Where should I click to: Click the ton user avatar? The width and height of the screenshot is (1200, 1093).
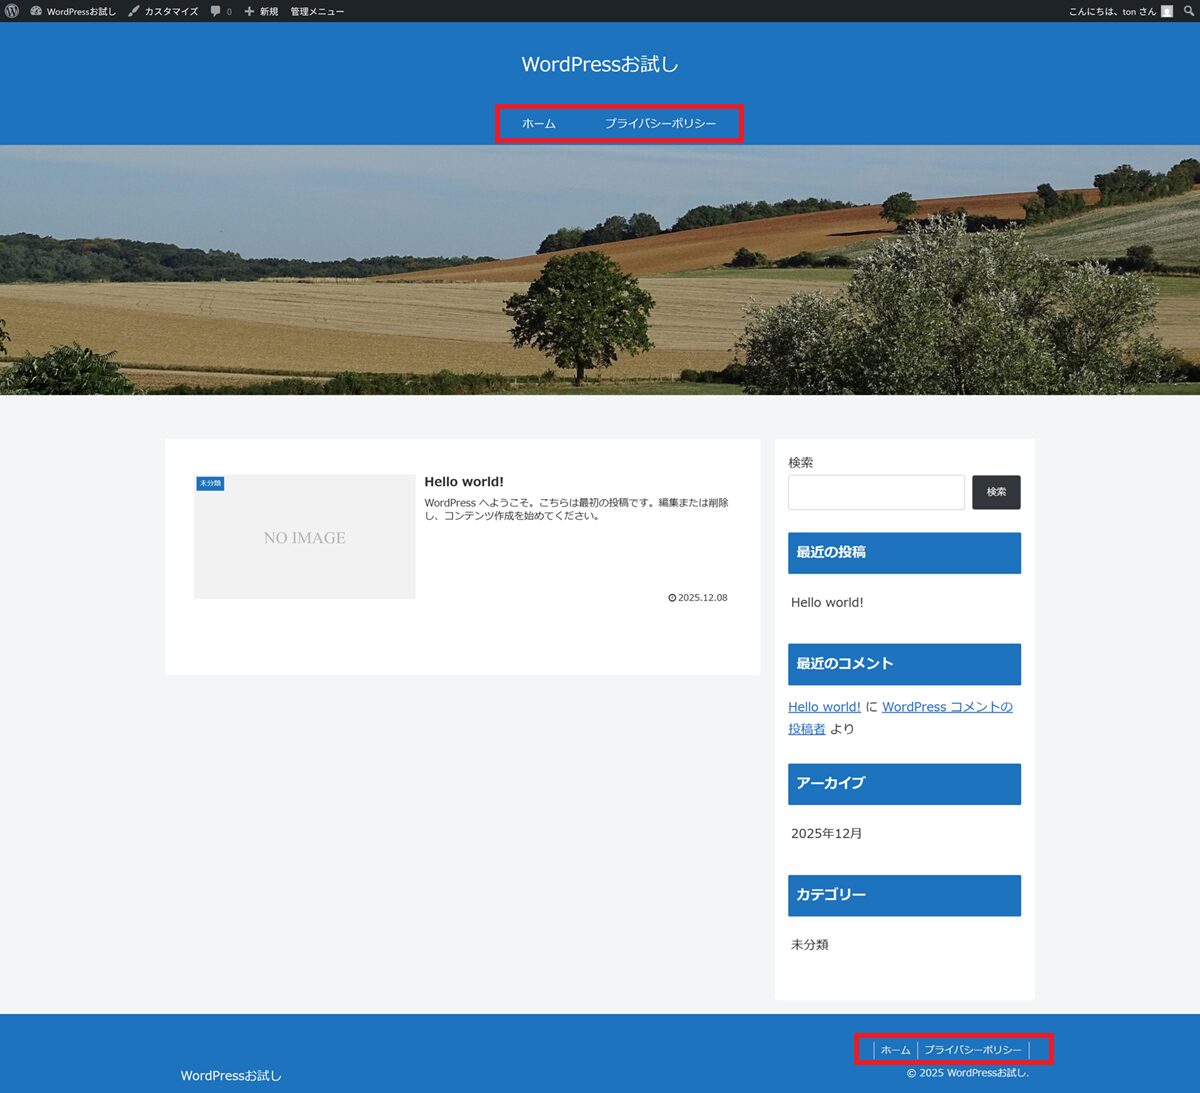click(1166, 11)
